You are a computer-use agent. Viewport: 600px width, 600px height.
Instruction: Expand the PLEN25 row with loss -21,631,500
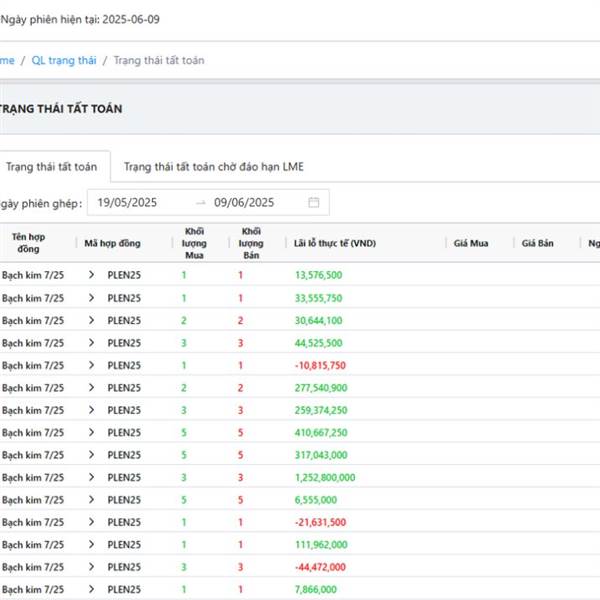click(91, 522)
